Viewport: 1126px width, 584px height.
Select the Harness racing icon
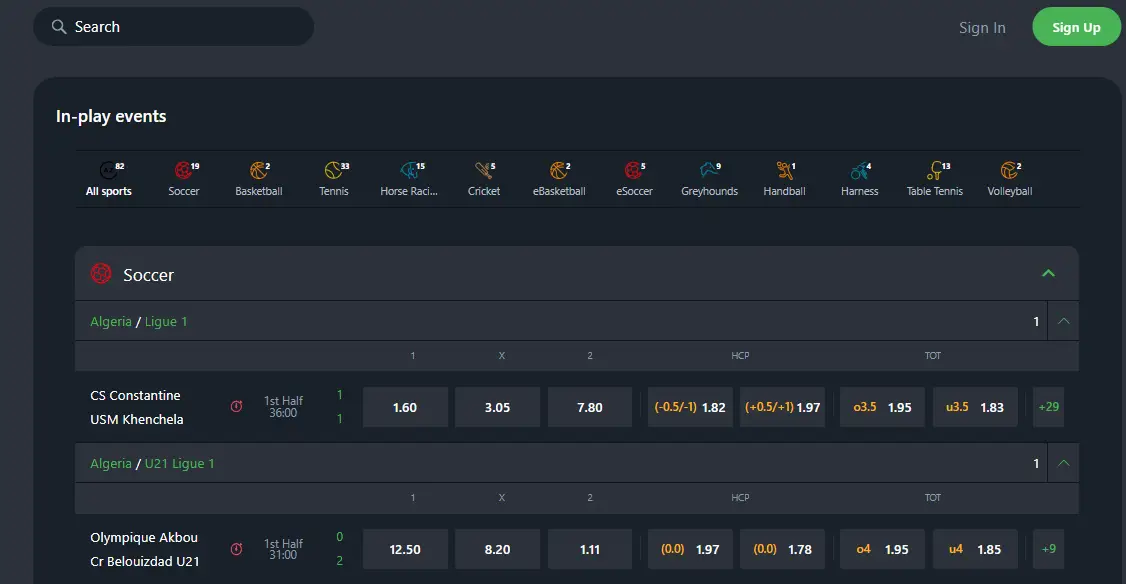coord(859,171)
